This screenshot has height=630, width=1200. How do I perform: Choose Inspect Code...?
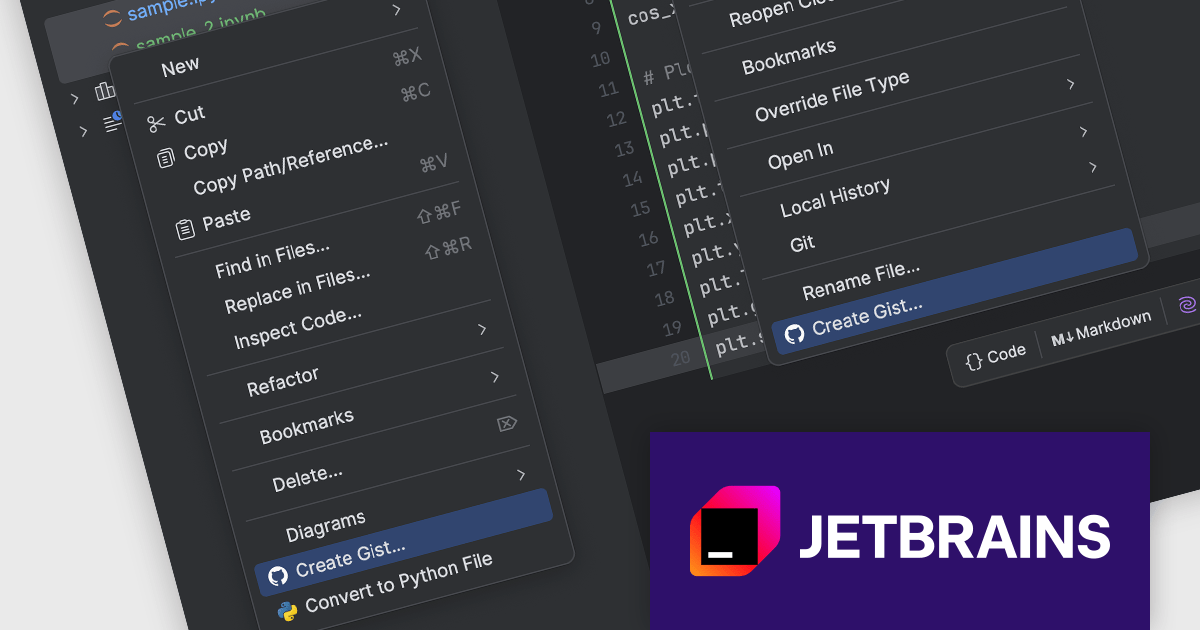click(x=298, y=327)
